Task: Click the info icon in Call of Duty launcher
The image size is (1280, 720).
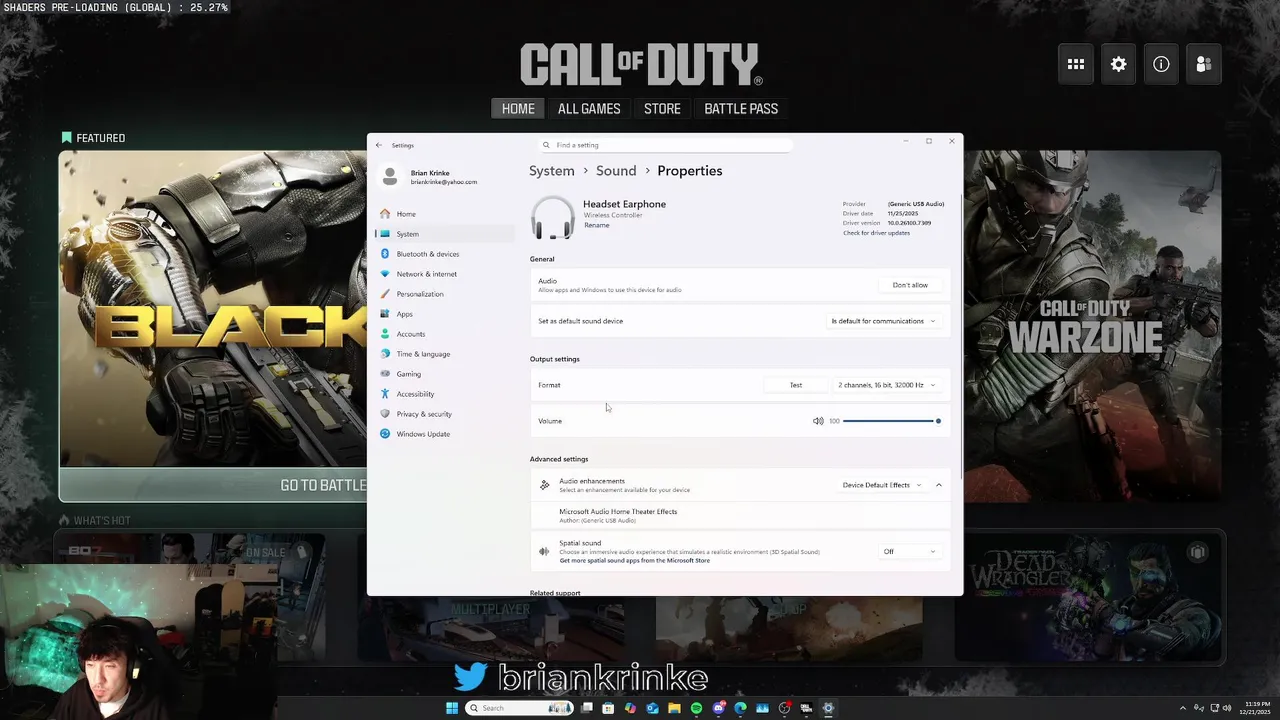Action: (x=1161, y=64)
